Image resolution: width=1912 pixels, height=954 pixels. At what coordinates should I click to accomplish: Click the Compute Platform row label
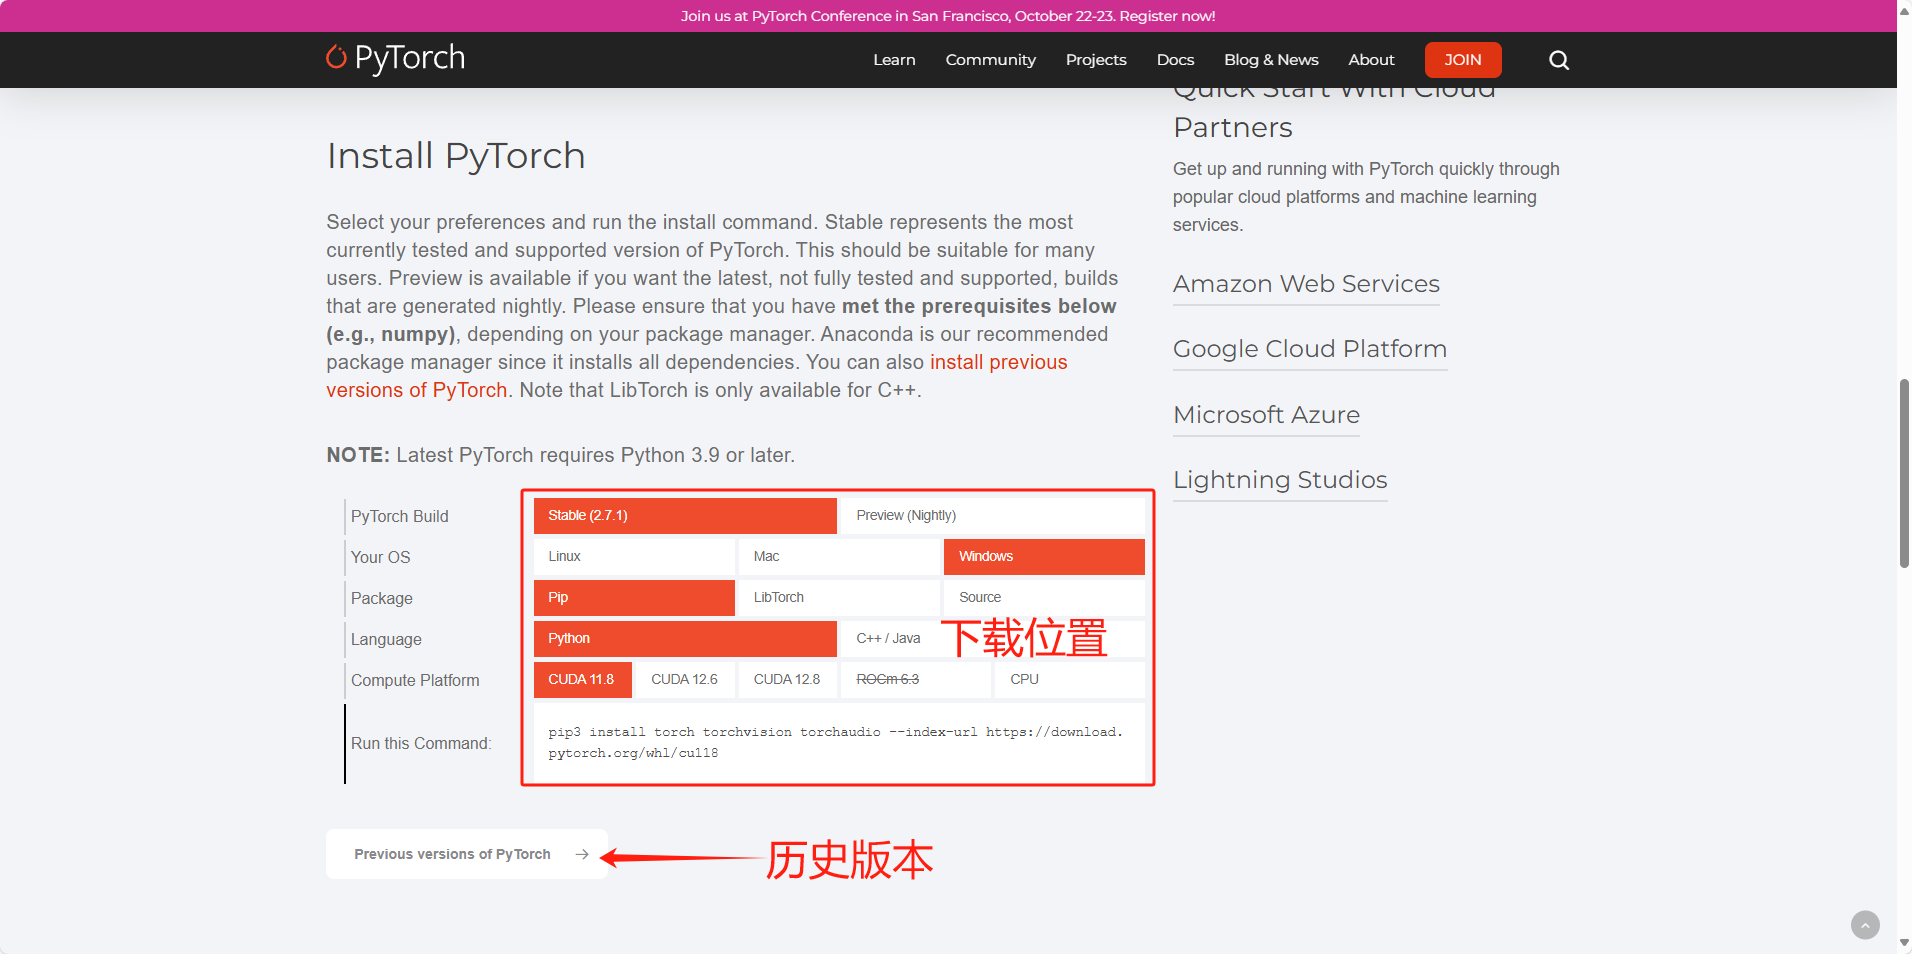[415, 680]
